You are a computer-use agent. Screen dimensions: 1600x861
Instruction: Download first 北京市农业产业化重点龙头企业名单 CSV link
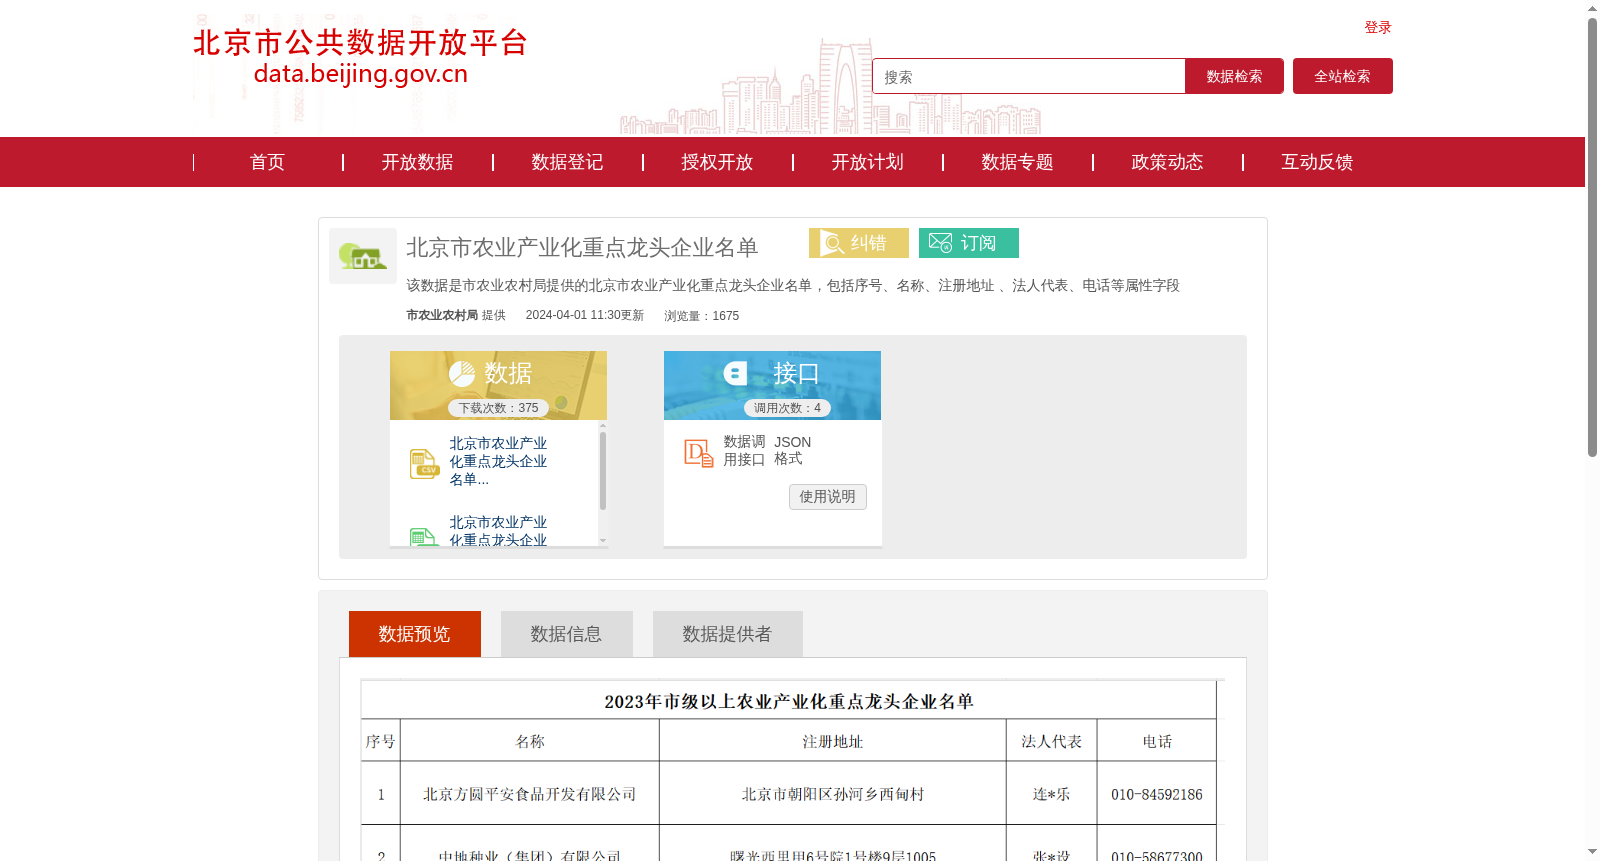pyautogui.click(x=498, y=461)
